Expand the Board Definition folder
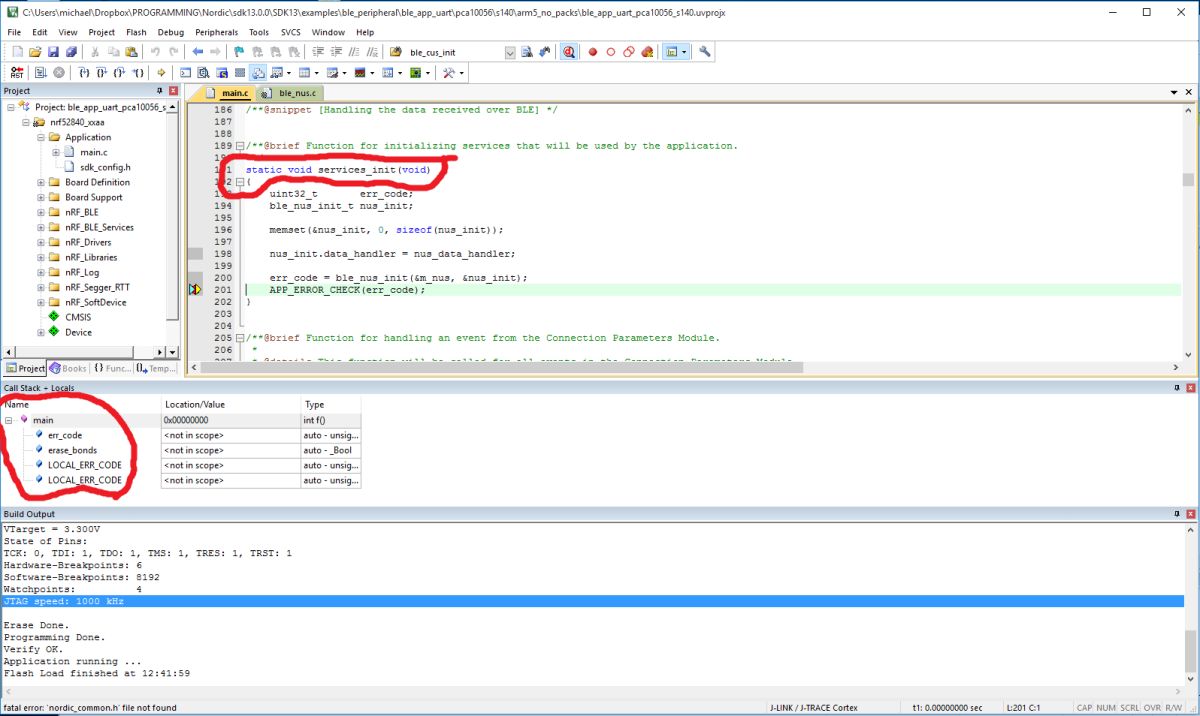The image size is (1200, 716). pyautogui.click(x=41, y=182)
